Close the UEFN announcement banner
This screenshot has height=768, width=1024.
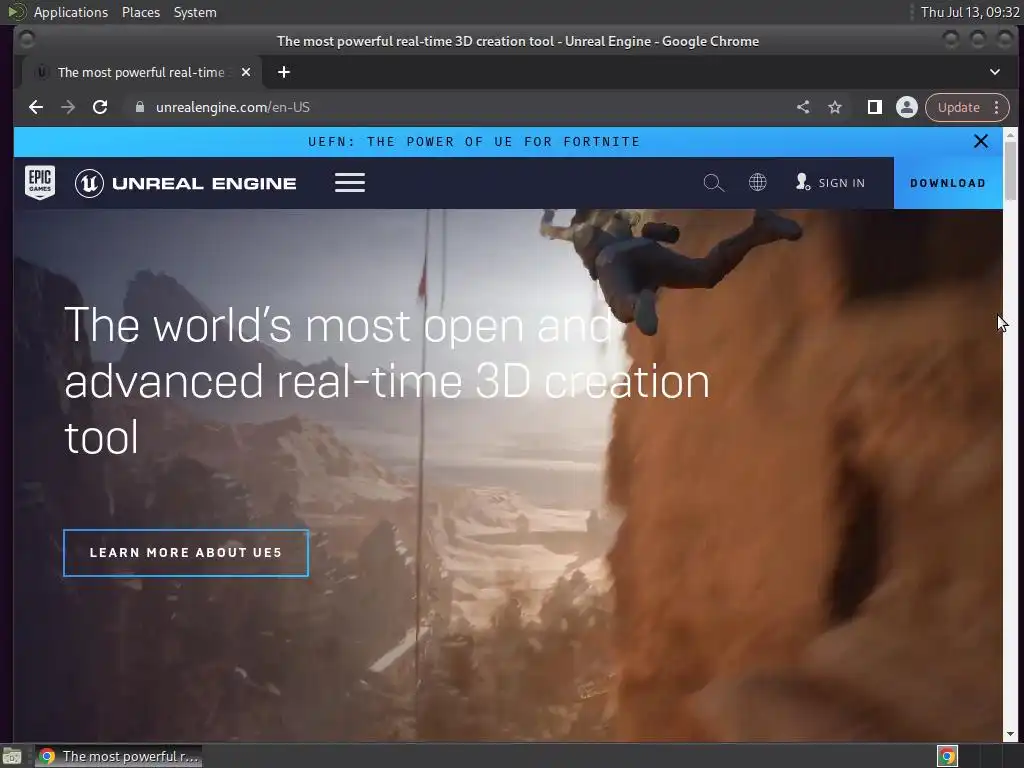point(980,141)
